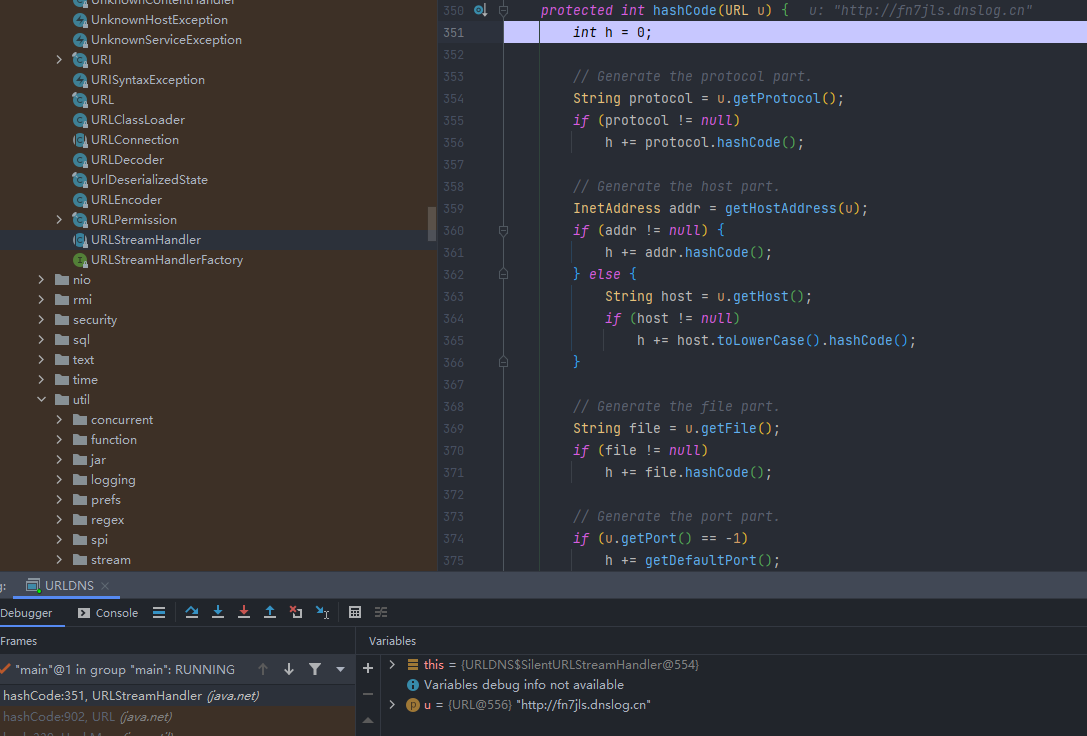
Task: Click Drop Frame icon
Action: 296,612
